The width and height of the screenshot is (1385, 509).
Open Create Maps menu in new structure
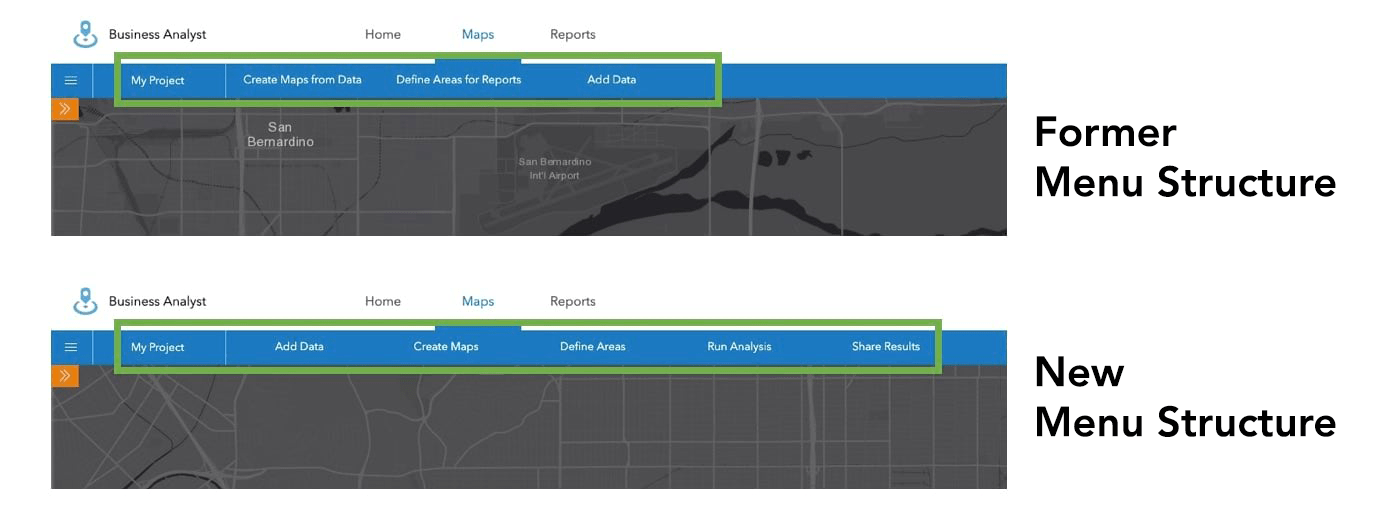click(x=446, y=346)
